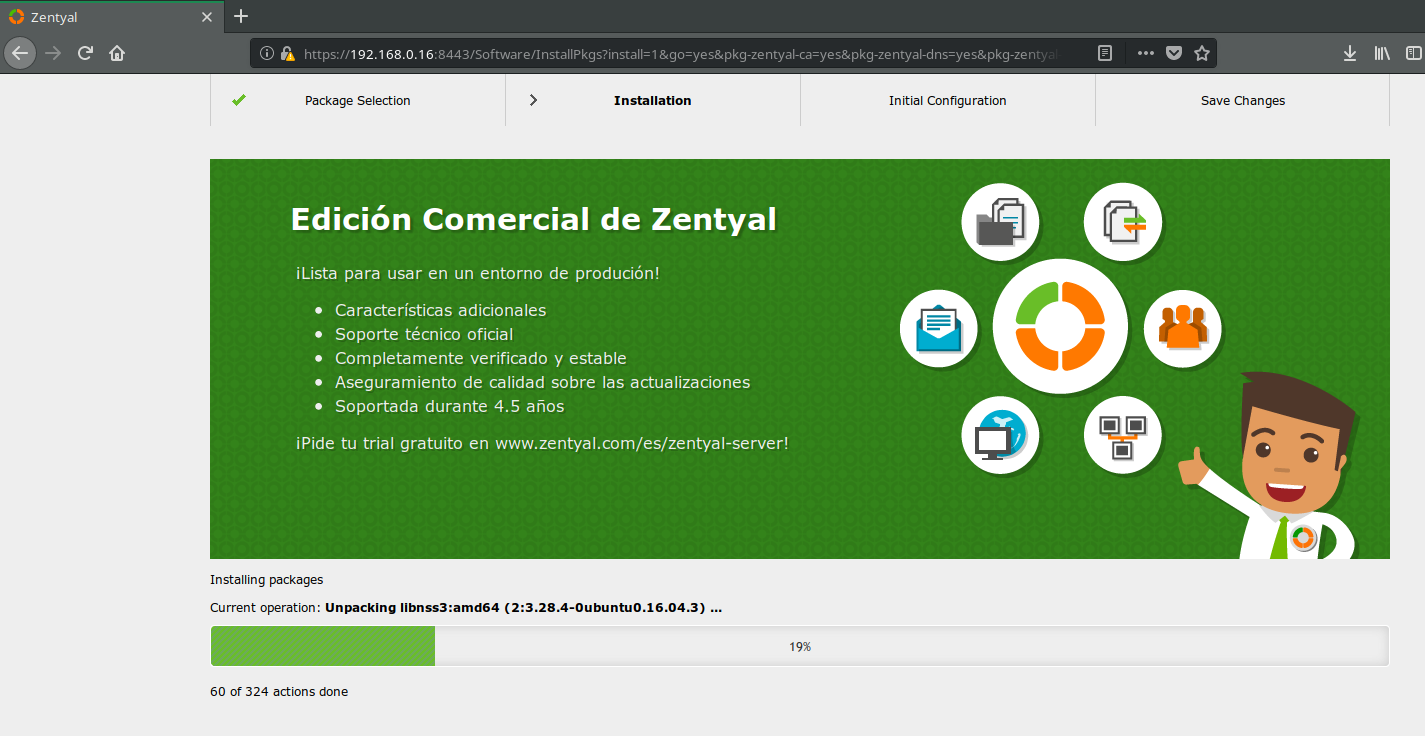Open the Pocket save icon
The height and width of the screenshot is (736, 1425).
(x=1174, y=53)
